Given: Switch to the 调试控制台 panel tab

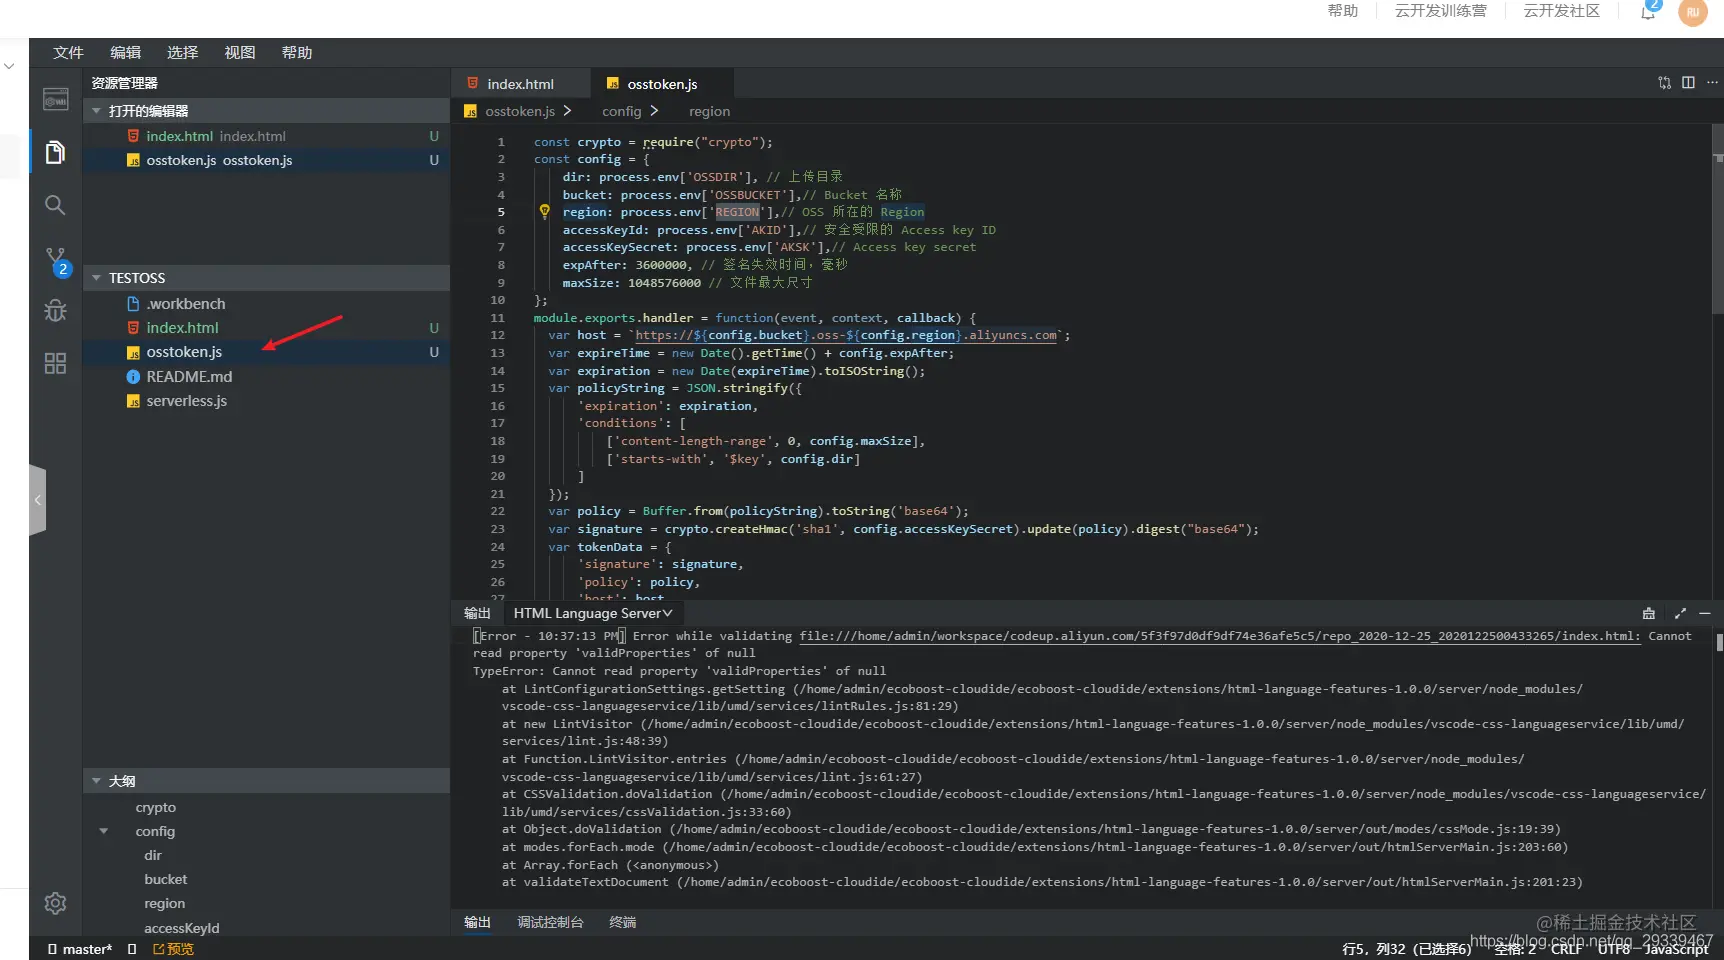Looking at the screenshot, I should [x=550, y=922].
